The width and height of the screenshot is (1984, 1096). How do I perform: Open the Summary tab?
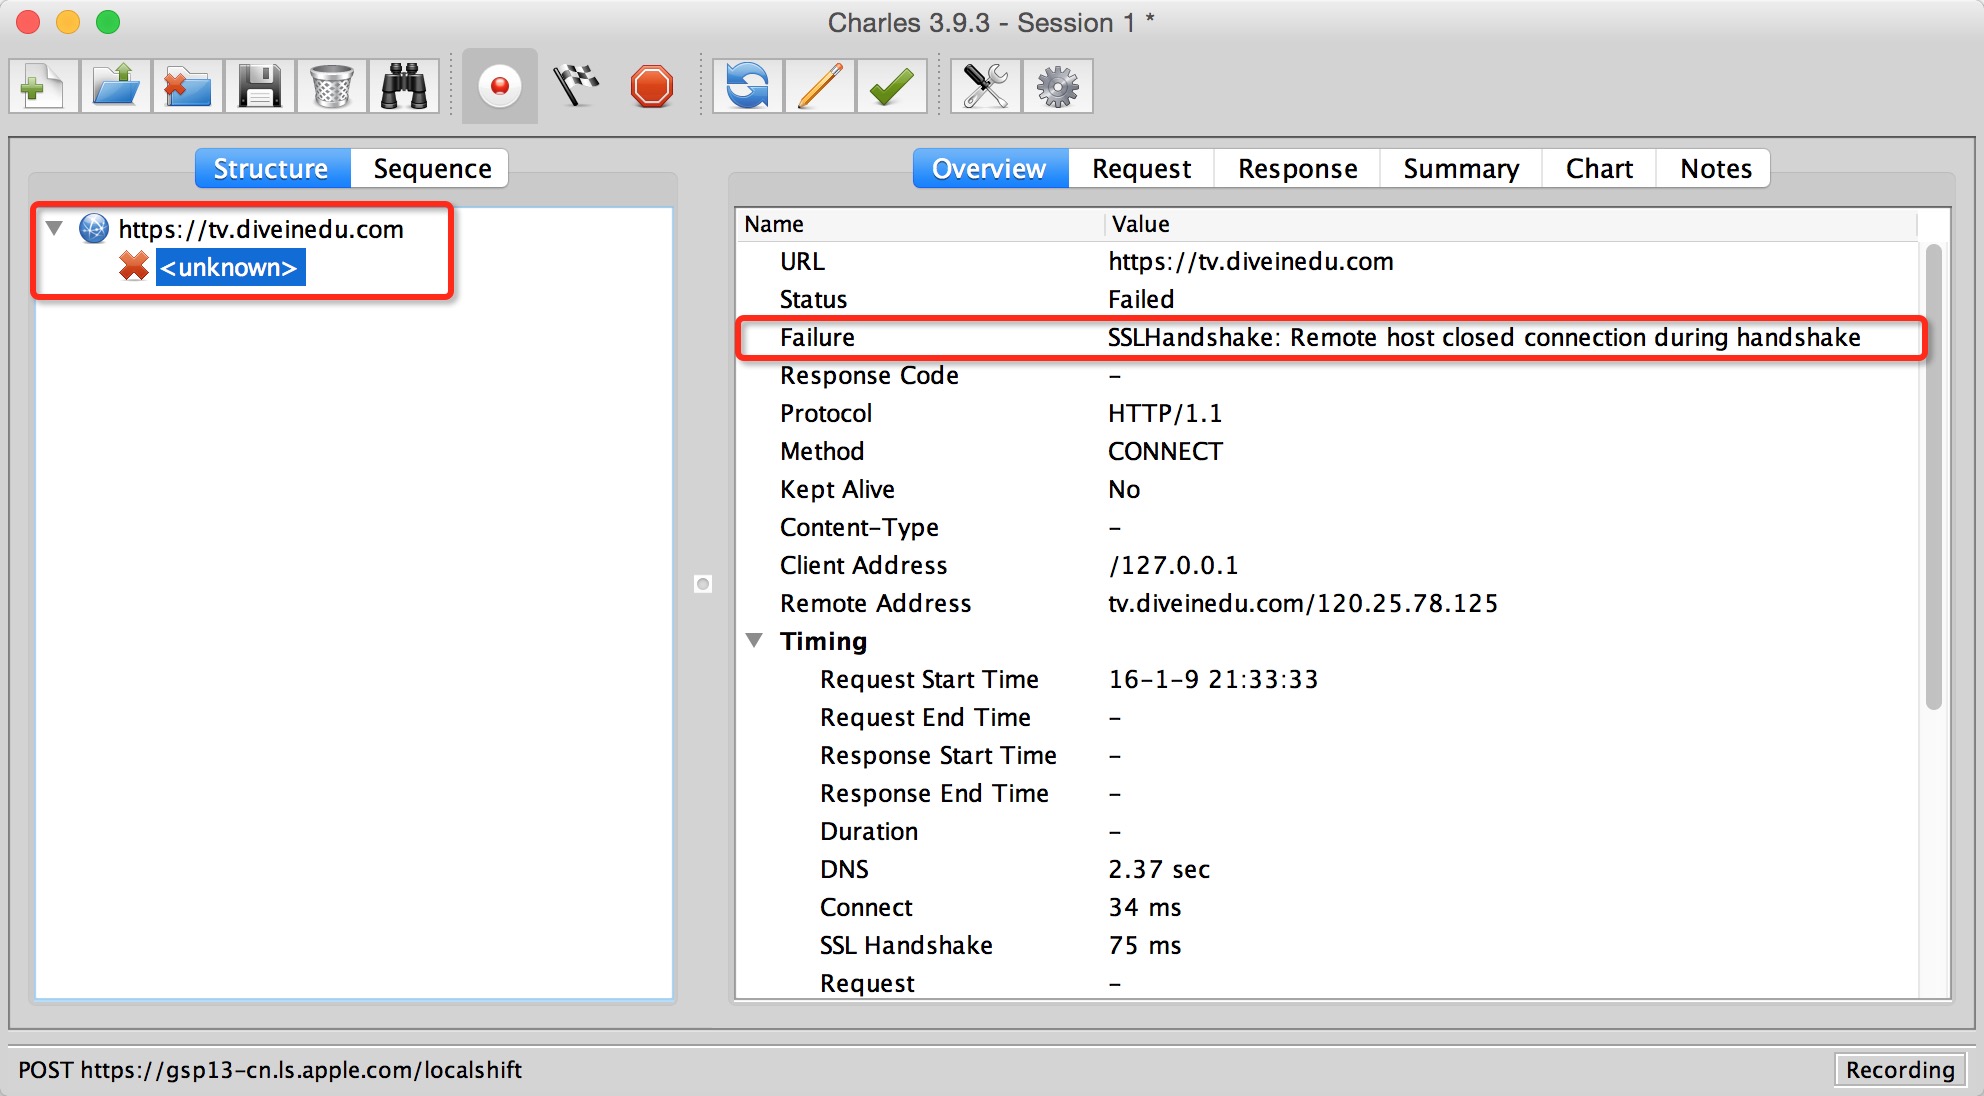[x=1462, y=167]
